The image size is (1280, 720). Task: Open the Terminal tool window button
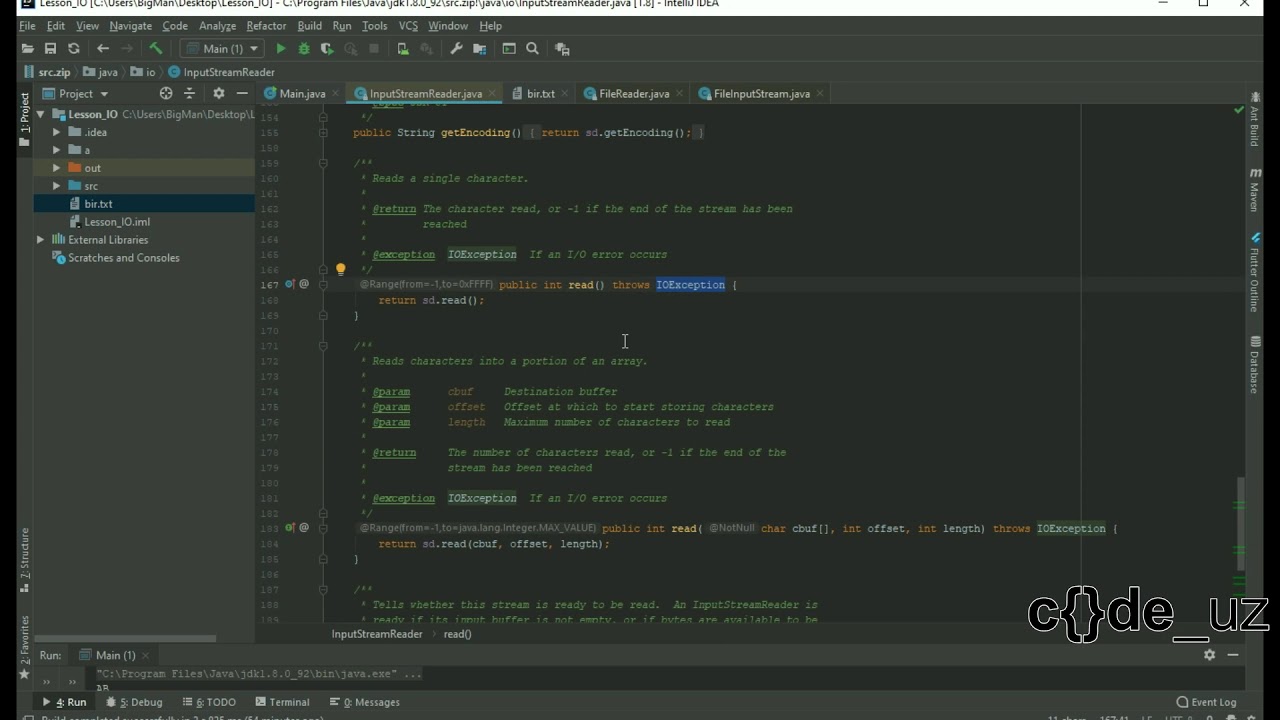pos(283,702)
